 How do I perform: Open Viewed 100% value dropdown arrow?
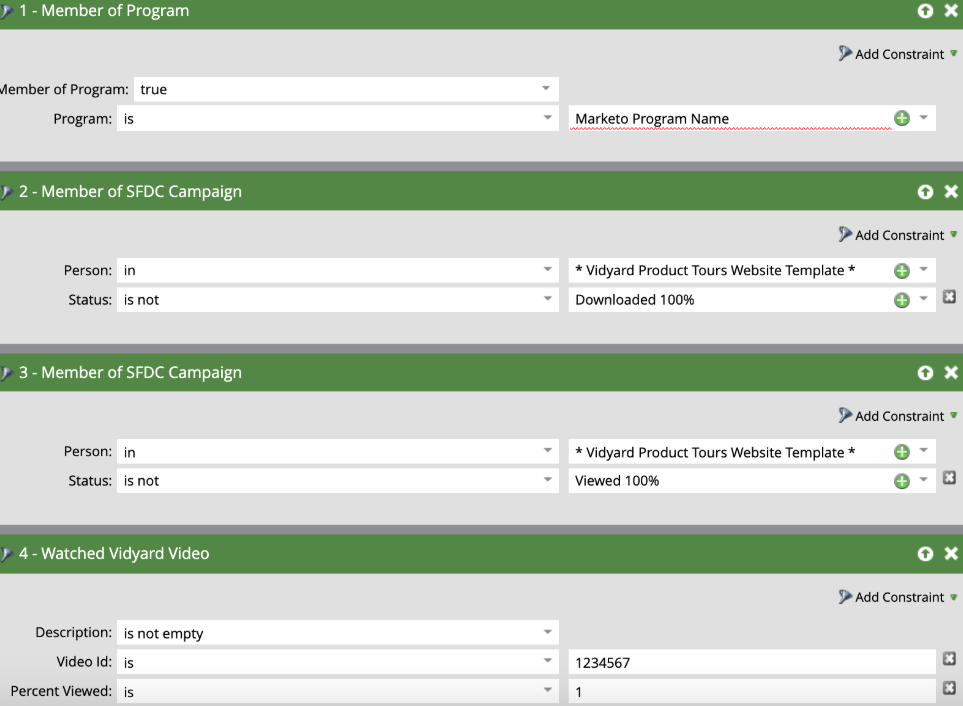tap(923, 479)
